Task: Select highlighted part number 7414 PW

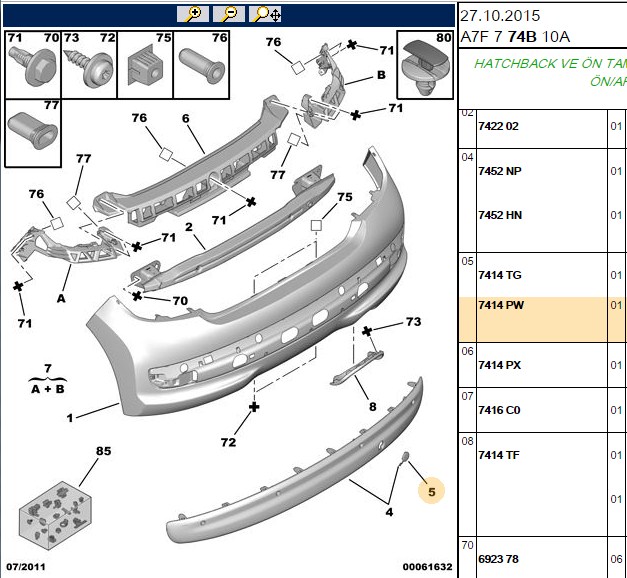Action: coord(501,305)
